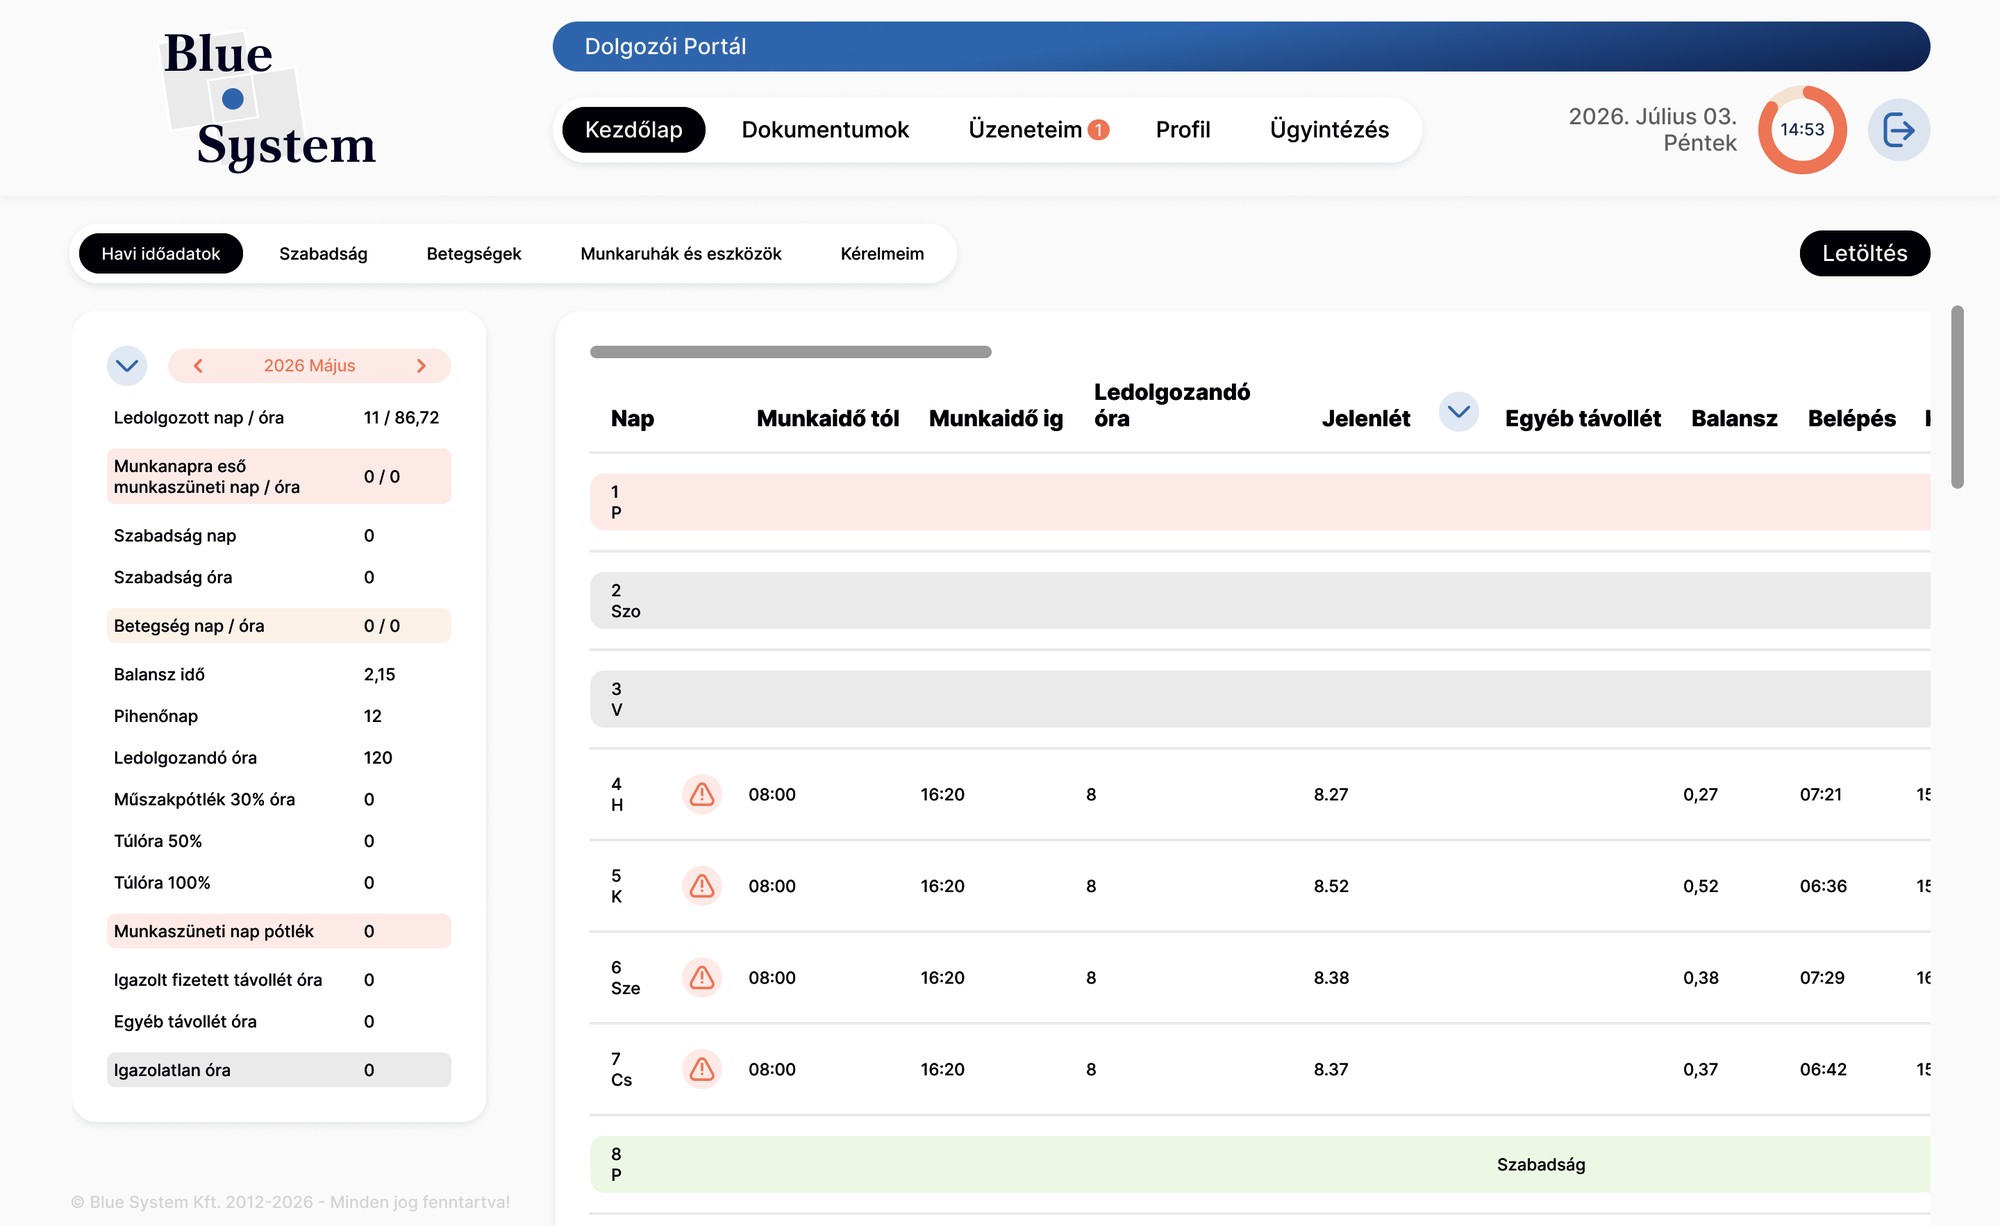Click warning triangle on the 7 Cs row
This screenshot has height=1226, width=2000.
(702, 1069)
